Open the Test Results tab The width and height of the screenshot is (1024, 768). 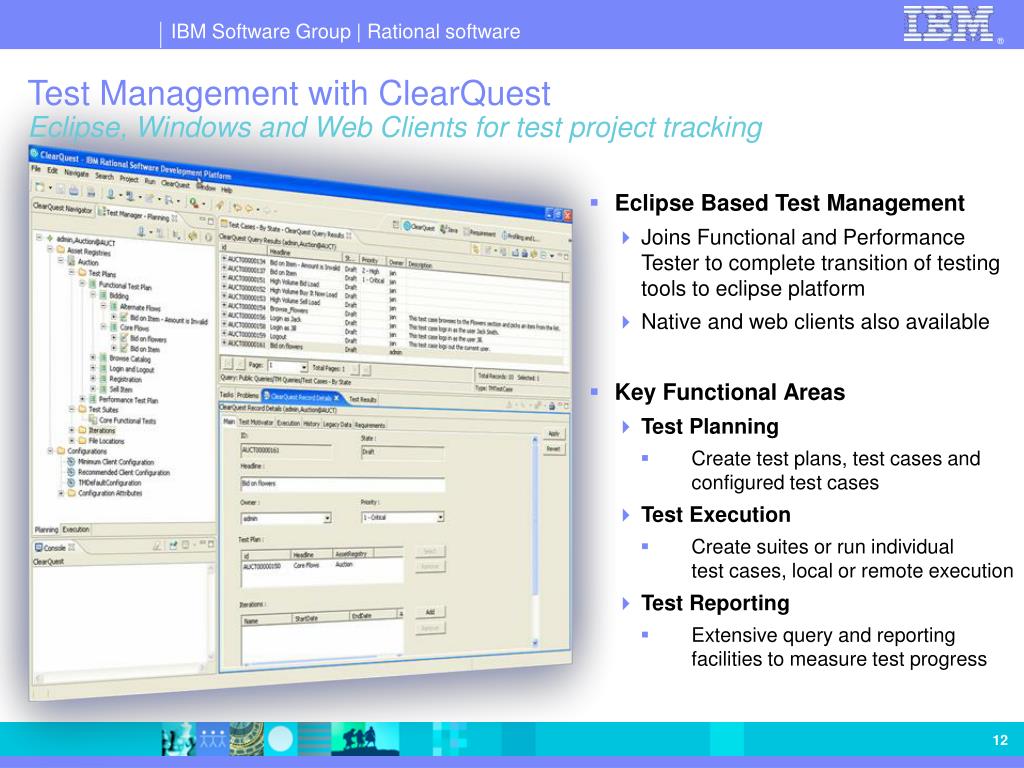coord(362,399)
